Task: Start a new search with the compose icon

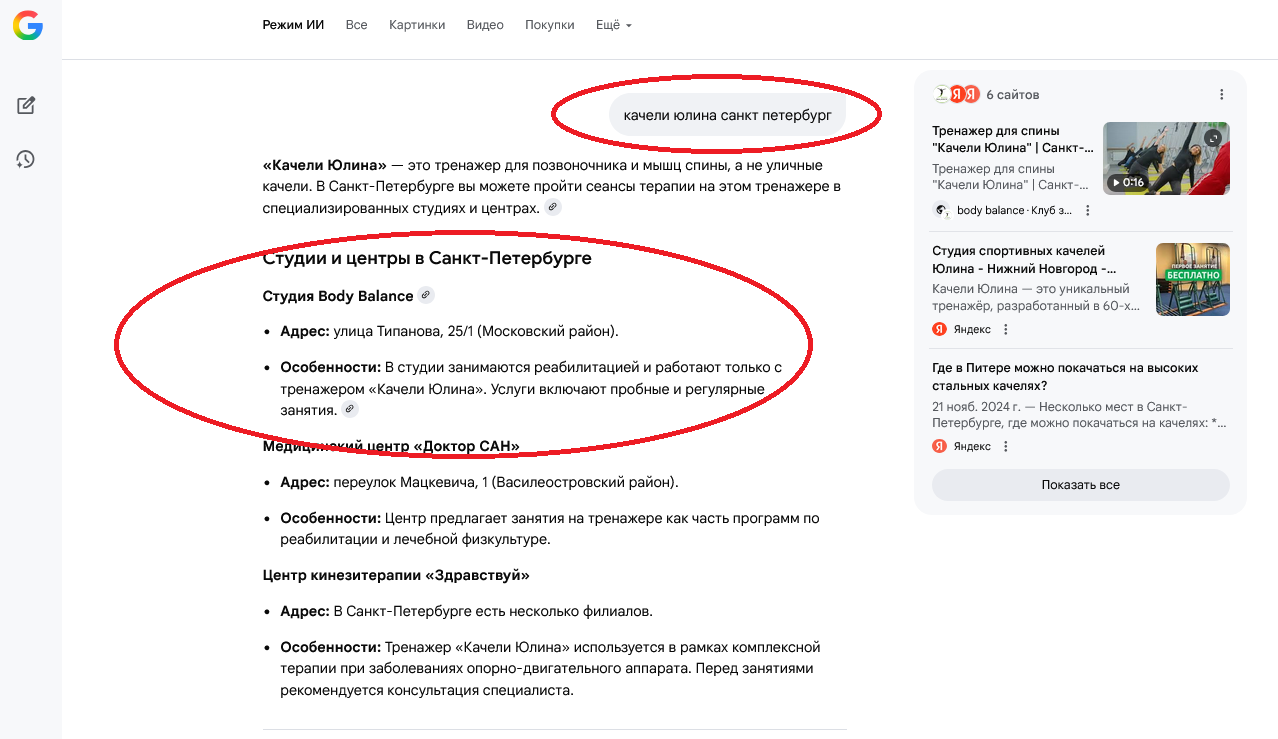Action: [26, 105]
